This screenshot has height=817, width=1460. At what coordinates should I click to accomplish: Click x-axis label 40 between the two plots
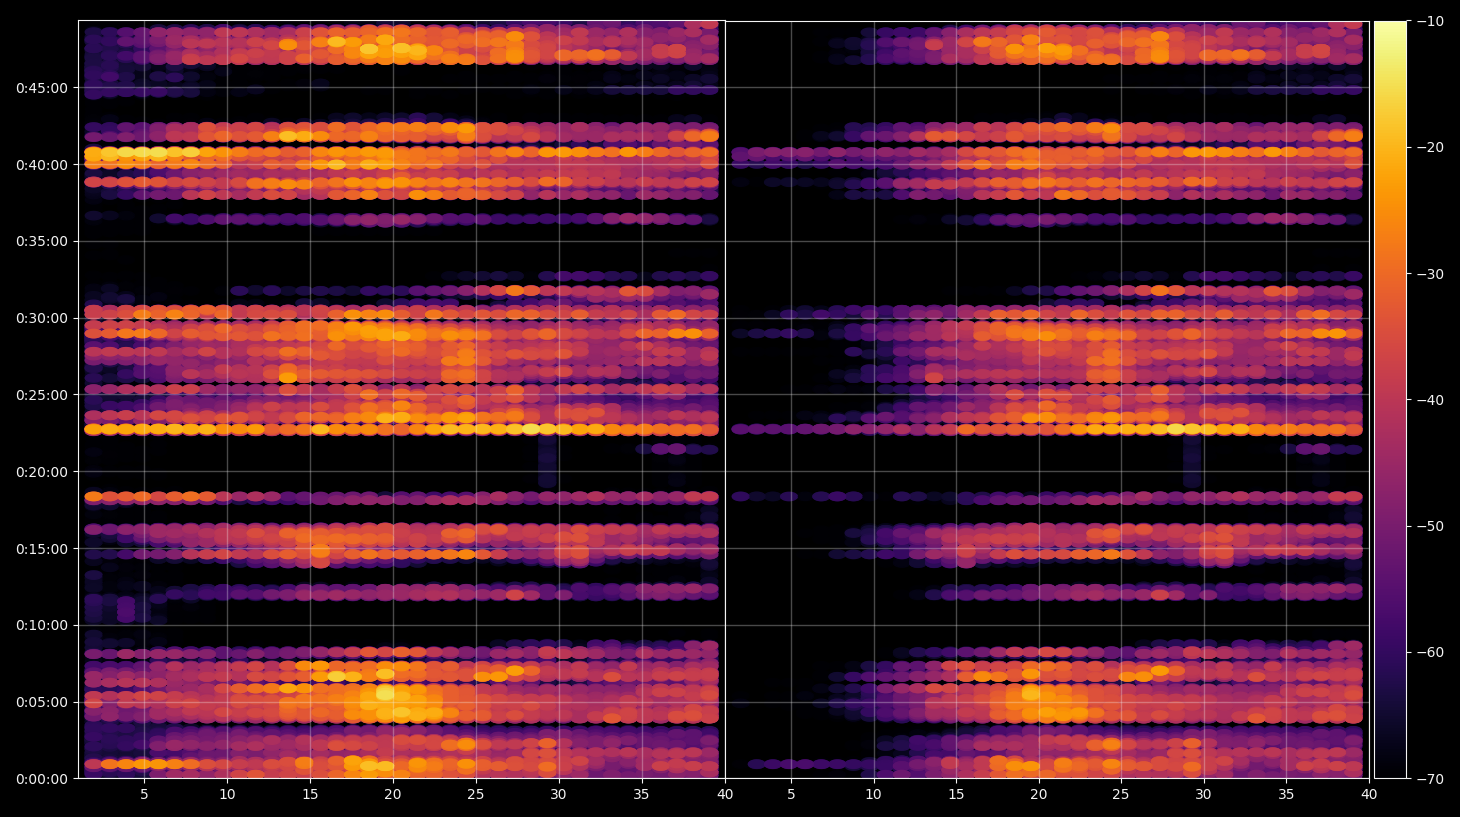pos(725,795)
